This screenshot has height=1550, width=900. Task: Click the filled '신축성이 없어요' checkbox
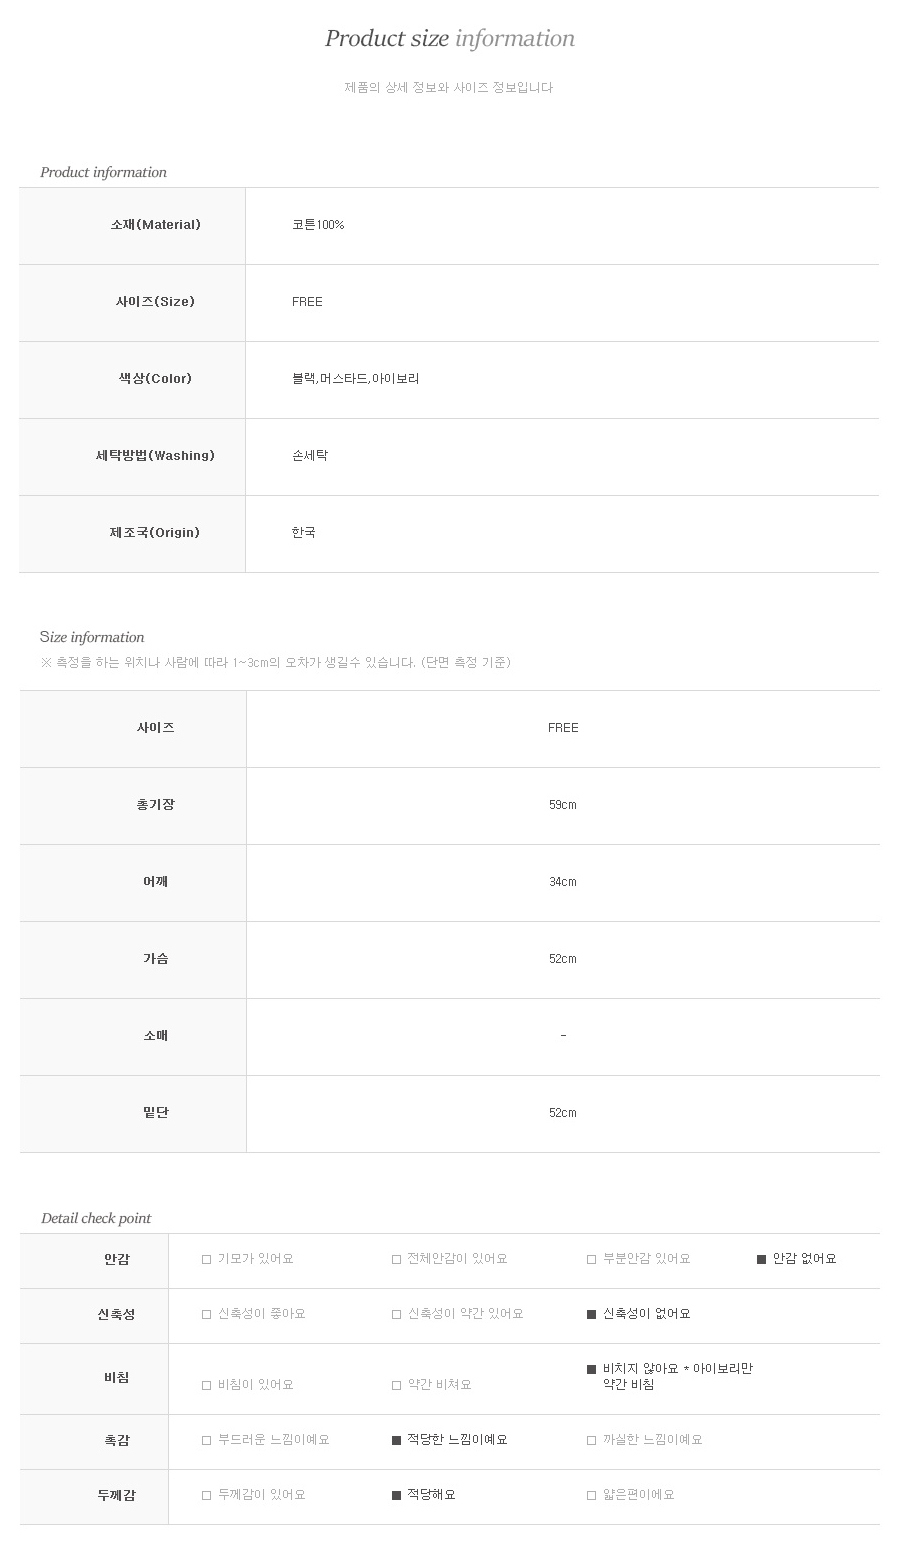(592, 1315)
